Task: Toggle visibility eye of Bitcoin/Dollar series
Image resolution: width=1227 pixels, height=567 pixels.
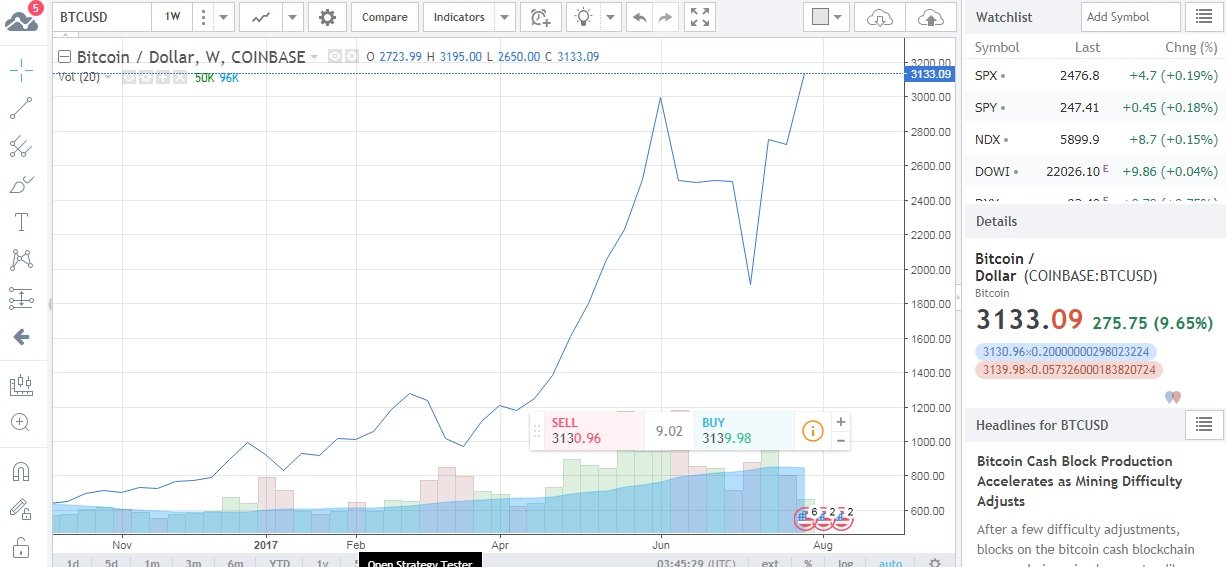Action: [x=335, y=57]
